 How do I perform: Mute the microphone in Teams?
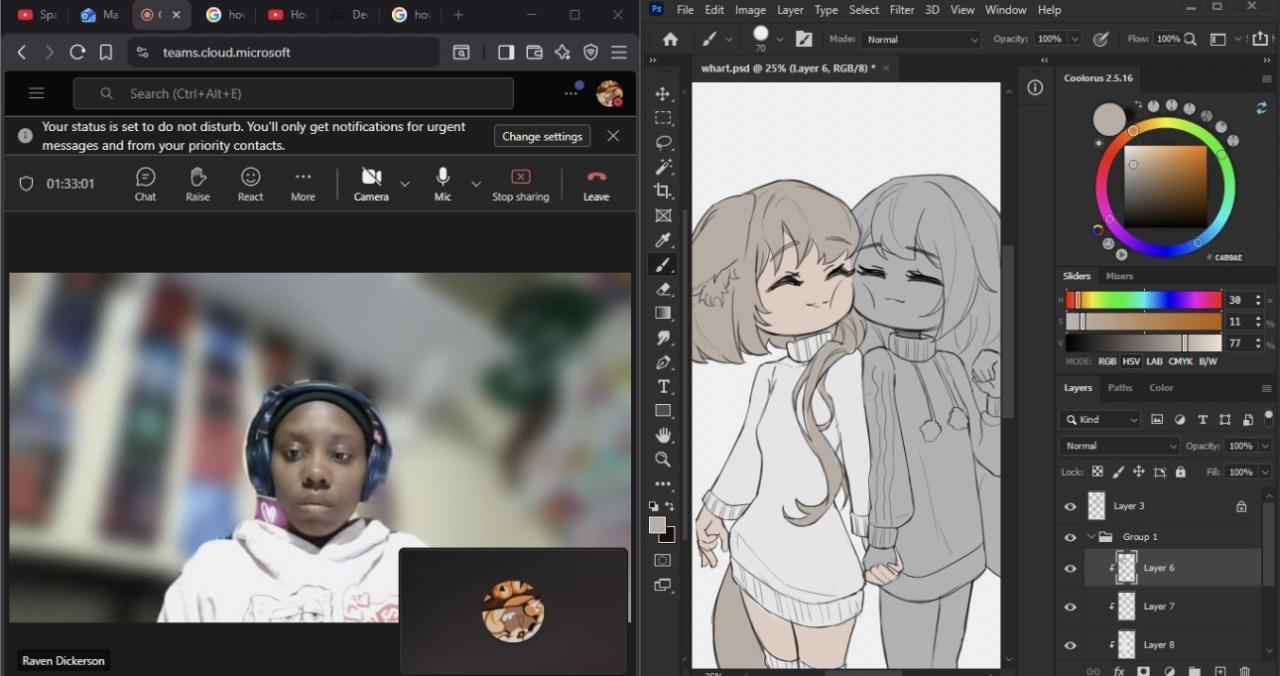[x=442, y=183]
